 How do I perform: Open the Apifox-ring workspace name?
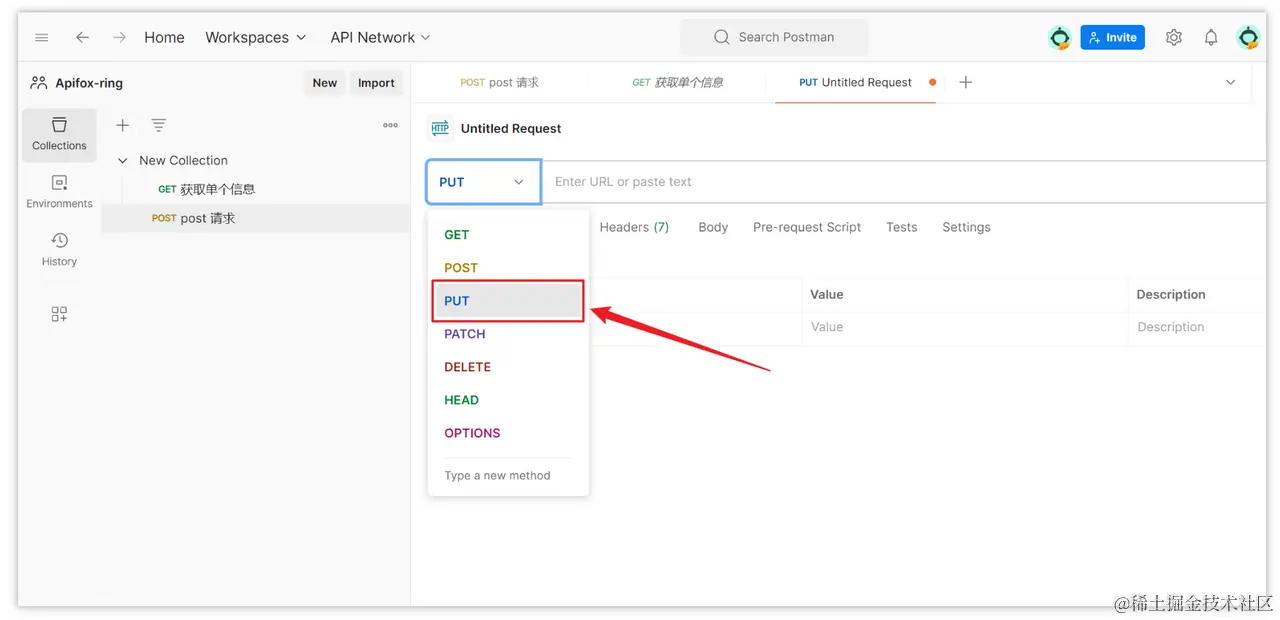pyautogui.click(x=89, y=83)
